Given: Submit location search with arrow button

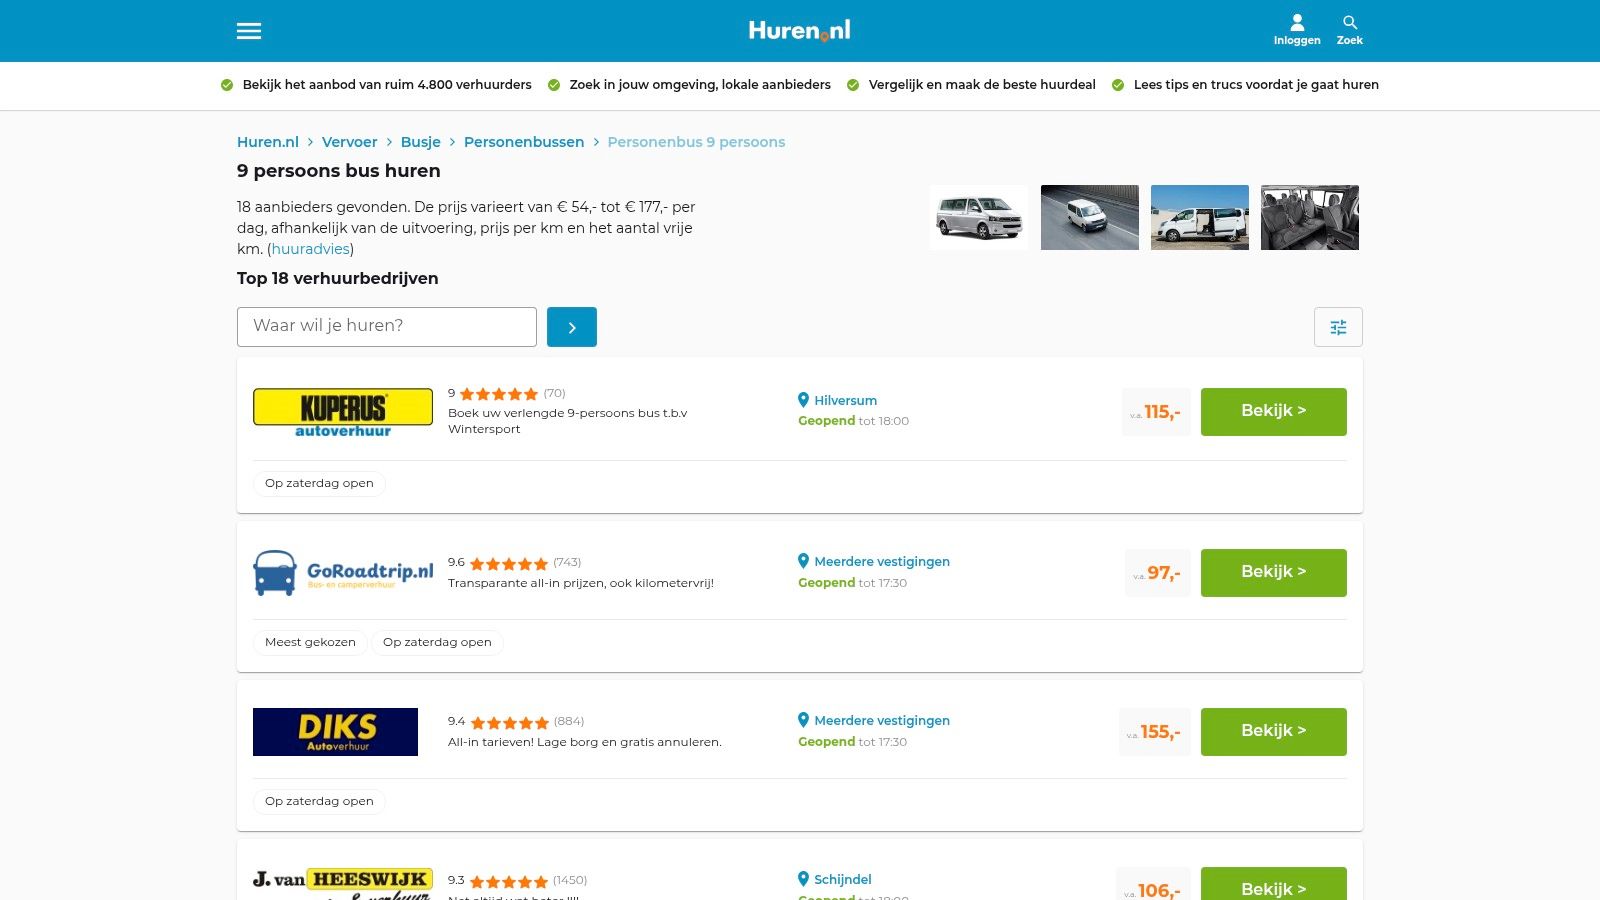Looking at the screenshot, I should point(572,327).
